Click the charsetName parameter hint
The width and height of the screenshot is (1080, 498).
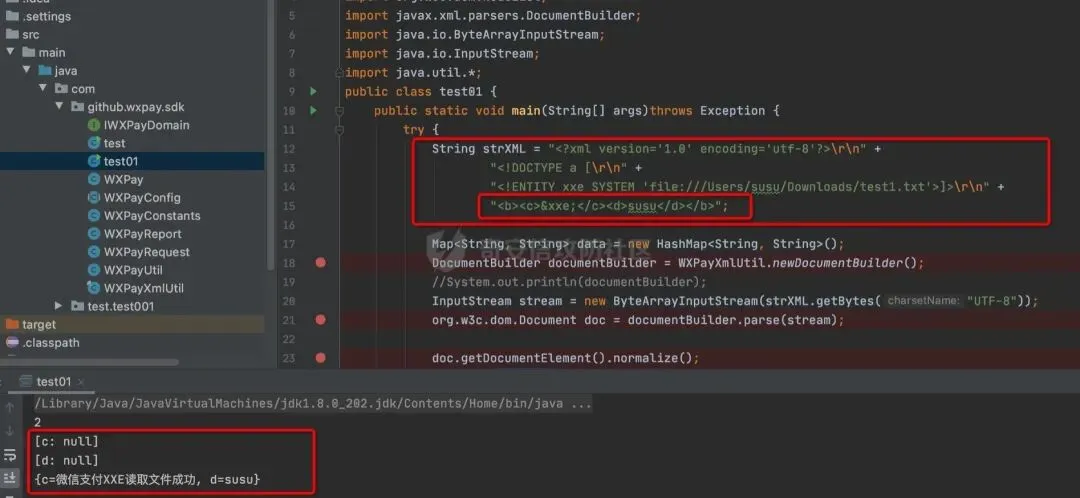pyautogui.click(x=923, y=300)
